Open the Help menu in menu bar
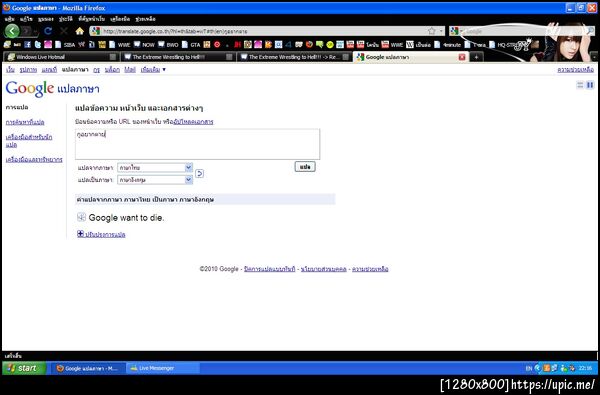The image size is (600, 395). (x=145, y=19)
